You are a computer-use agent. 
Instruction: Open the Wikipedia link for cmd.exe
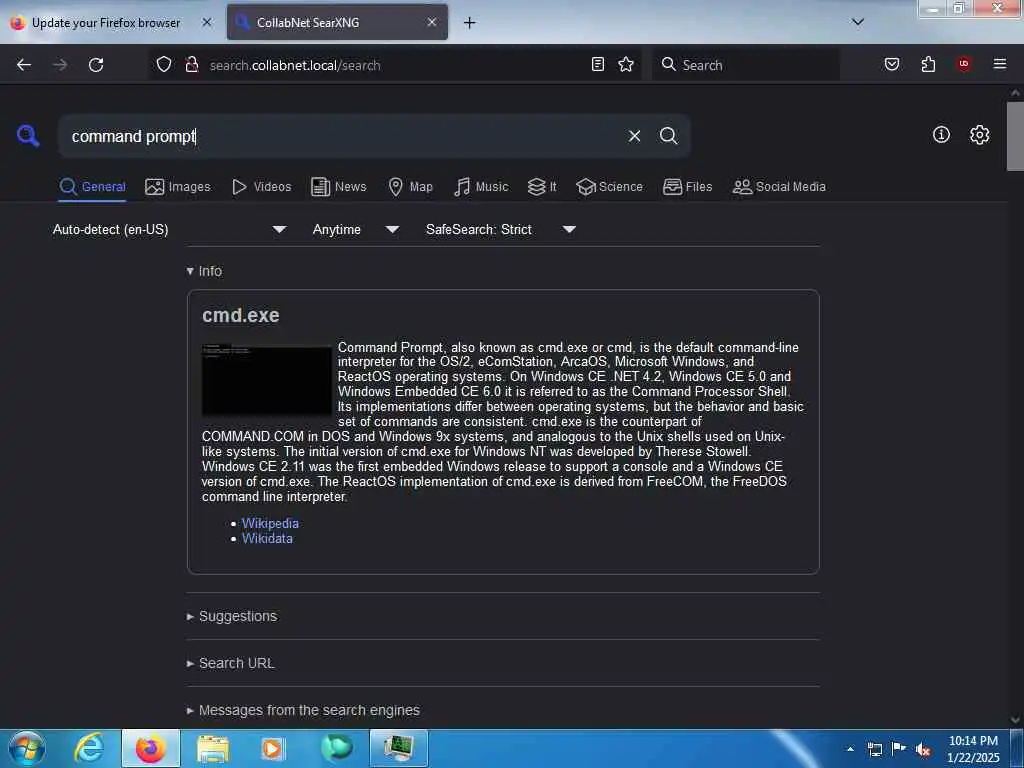270,523
